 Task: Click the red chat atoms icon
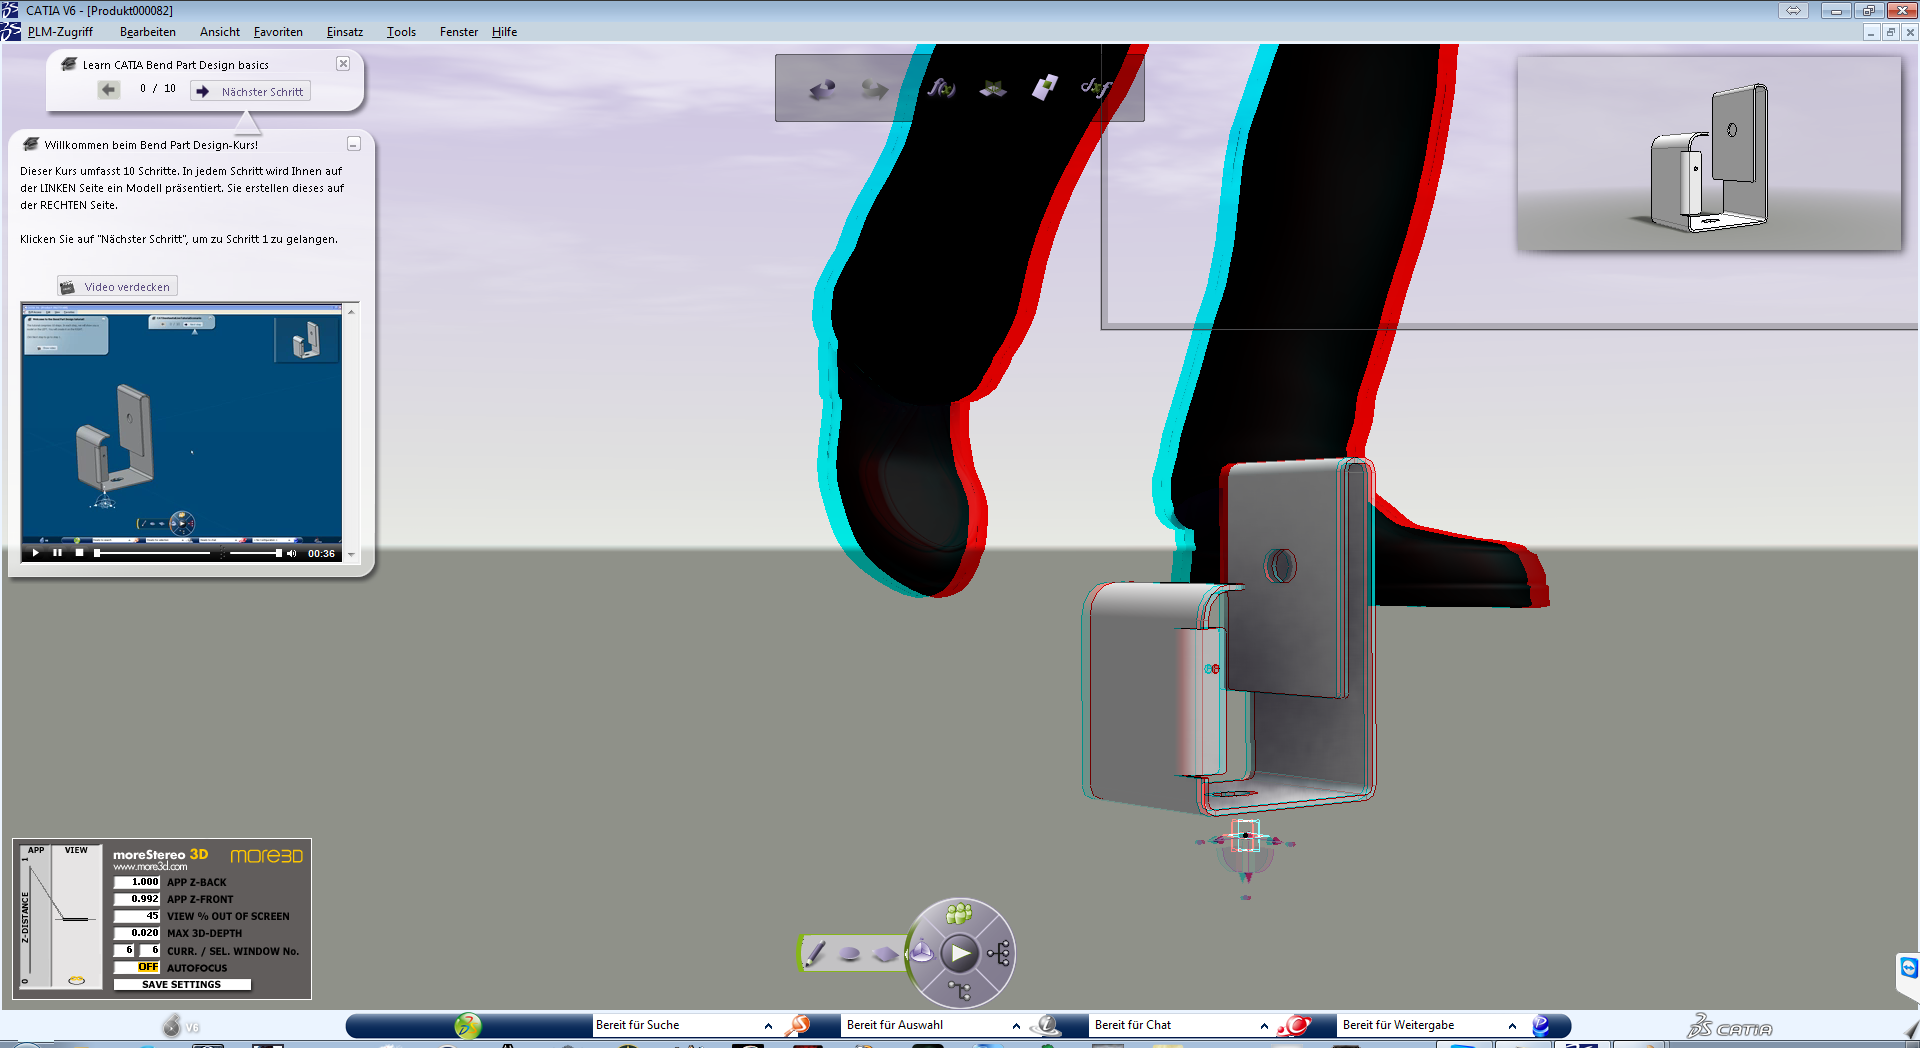(1296, 1025)
